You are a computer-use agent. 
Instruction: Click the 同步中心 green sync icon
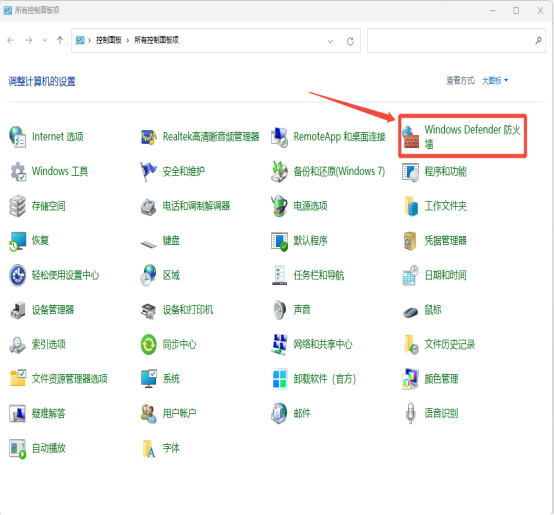coord(148,344)
